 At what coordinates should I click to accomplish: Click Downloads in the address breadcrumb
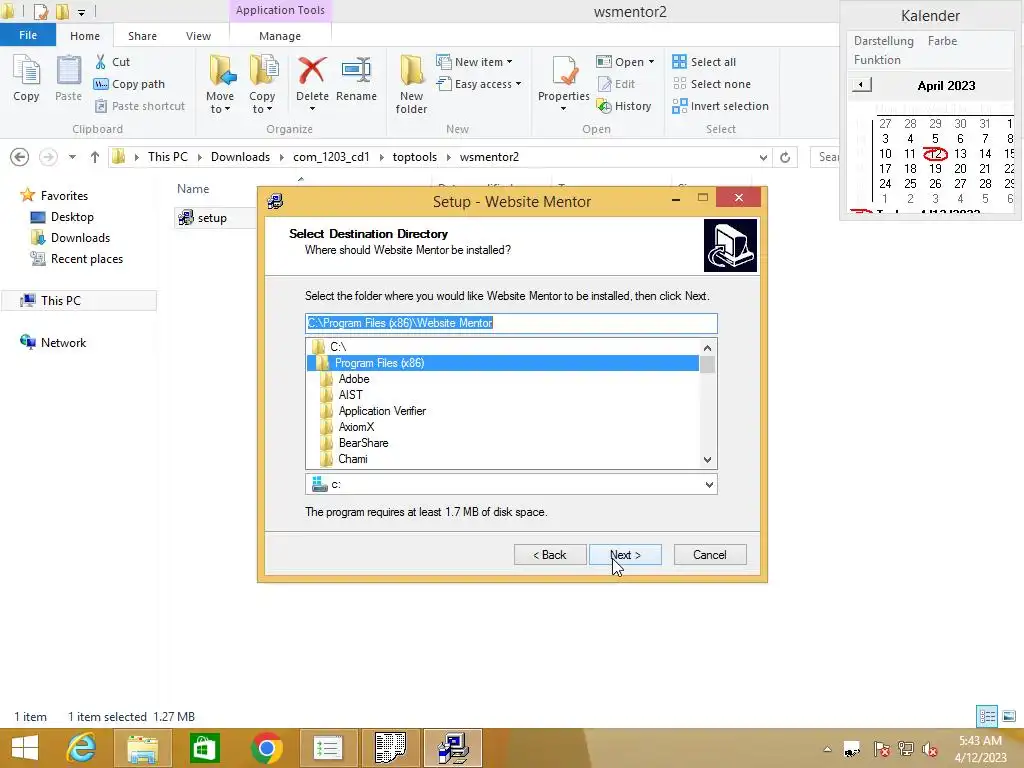point(240,157)
